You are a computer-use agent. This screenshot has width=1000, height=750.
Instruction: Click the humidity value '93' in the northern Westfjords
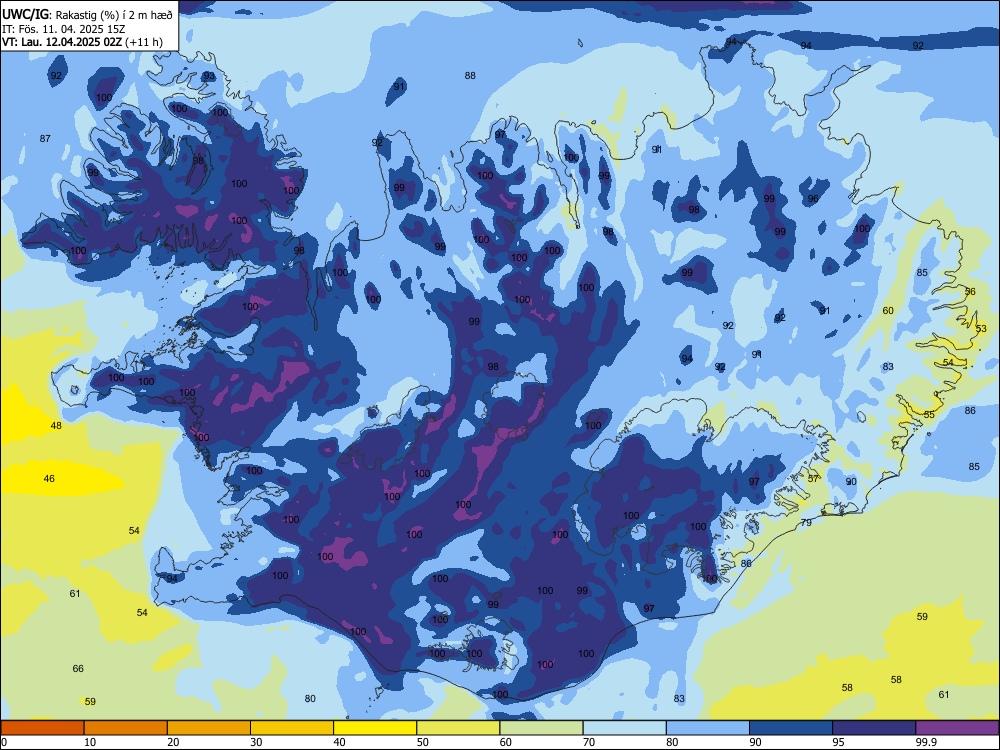coord(209,76)
